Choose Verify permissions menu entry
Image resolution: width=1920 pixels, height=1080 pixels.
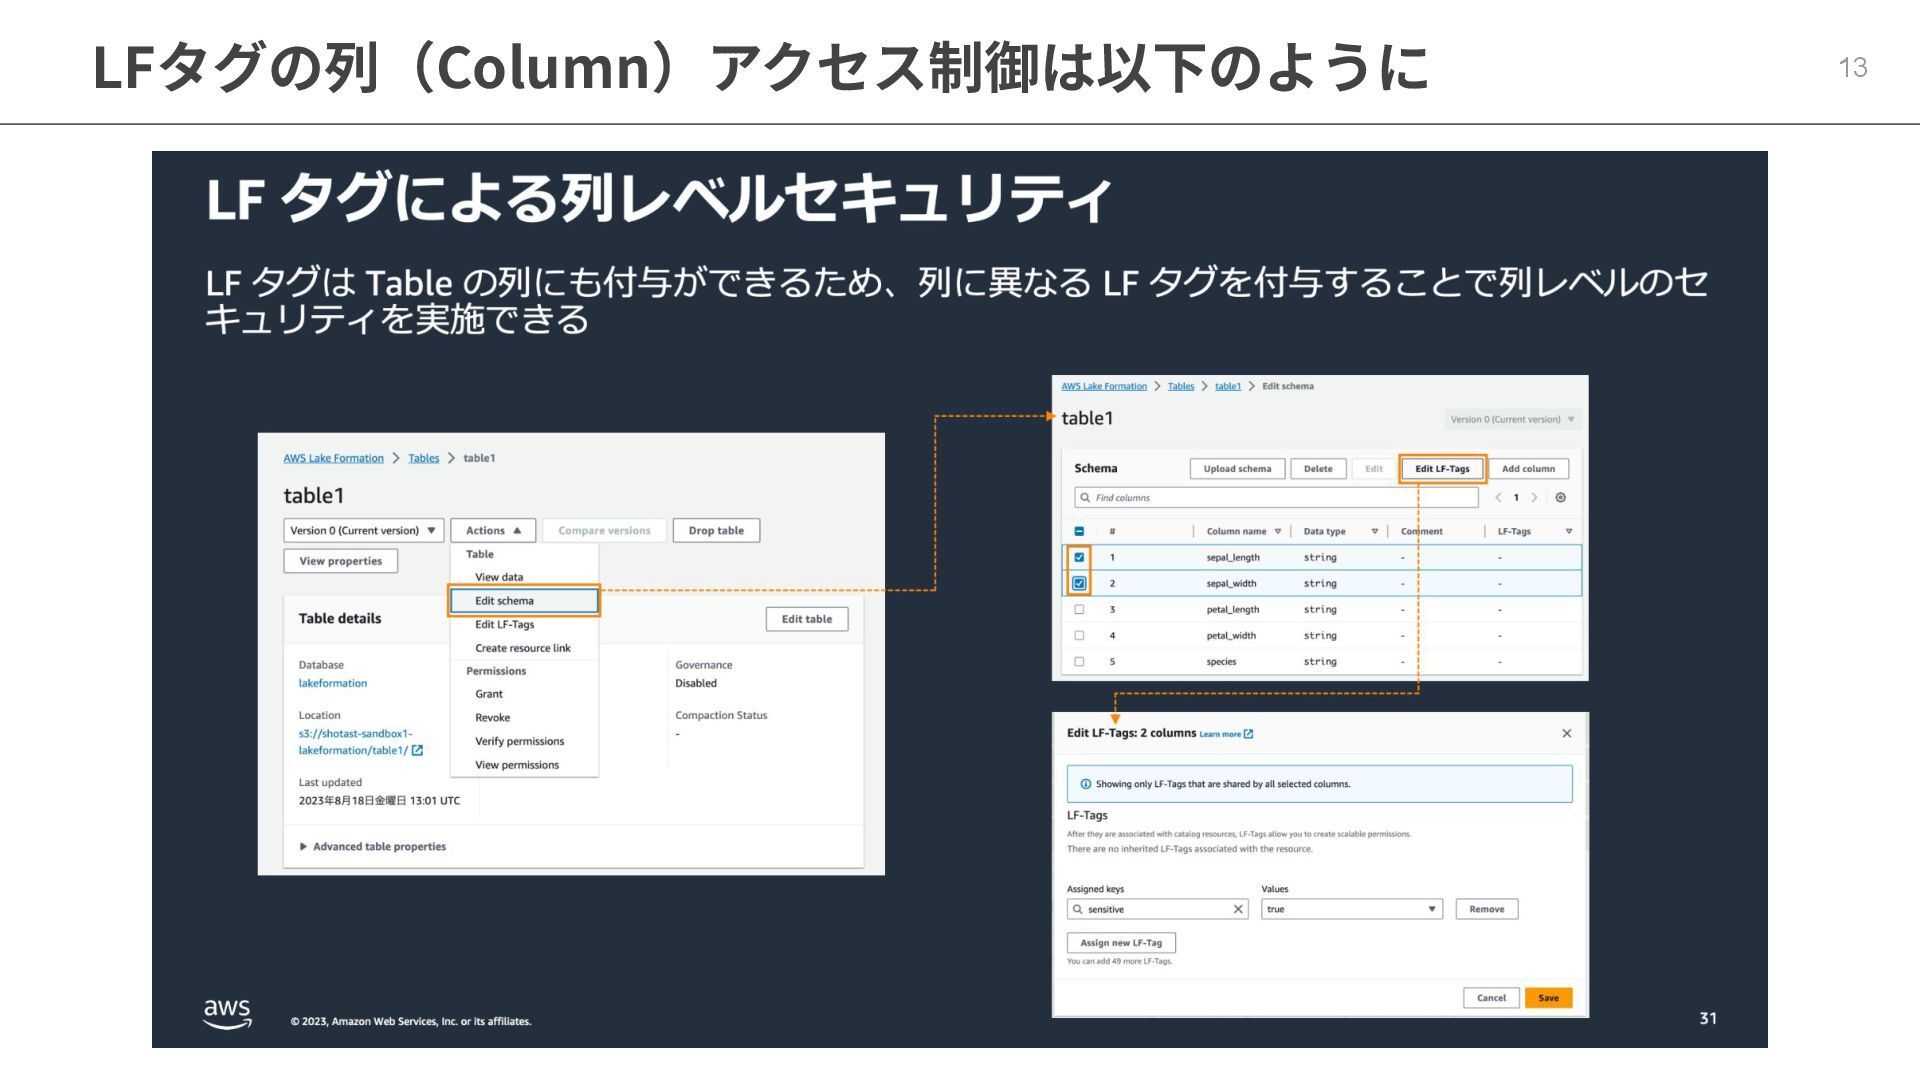click(520, 741)
